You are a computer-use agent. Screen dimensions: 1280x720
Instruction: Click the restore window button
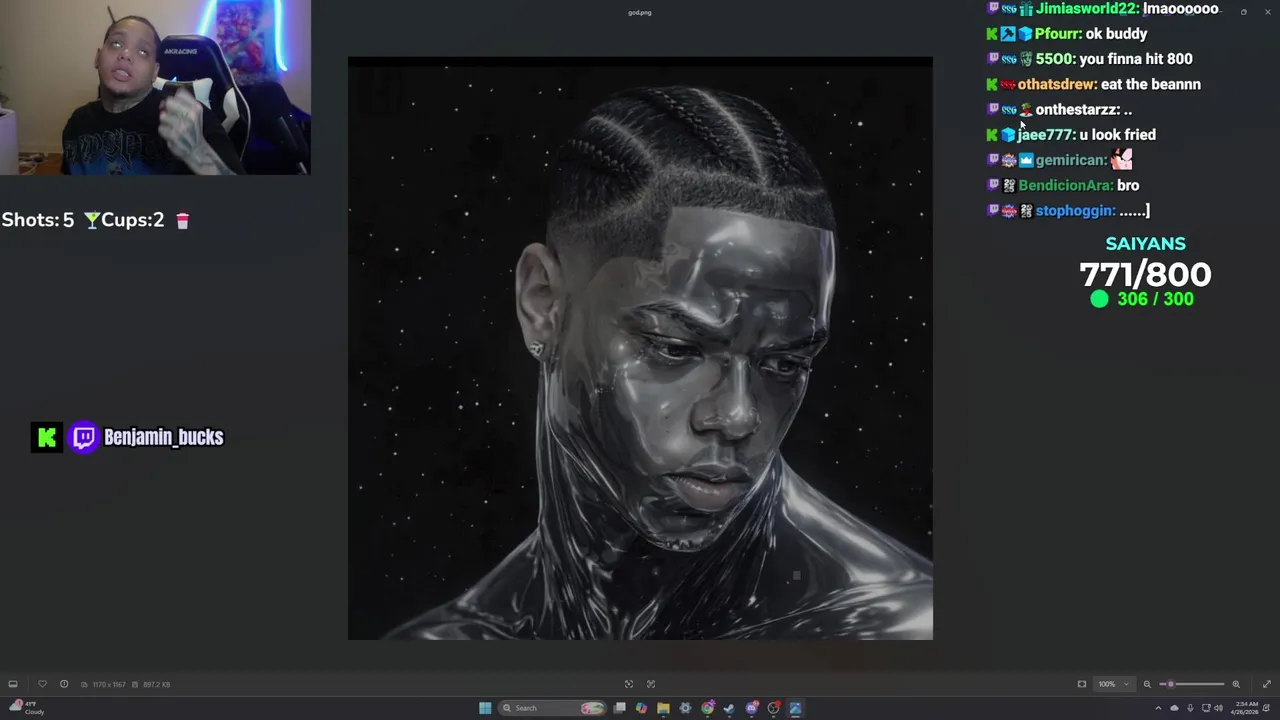click(x=1244, y=12)
